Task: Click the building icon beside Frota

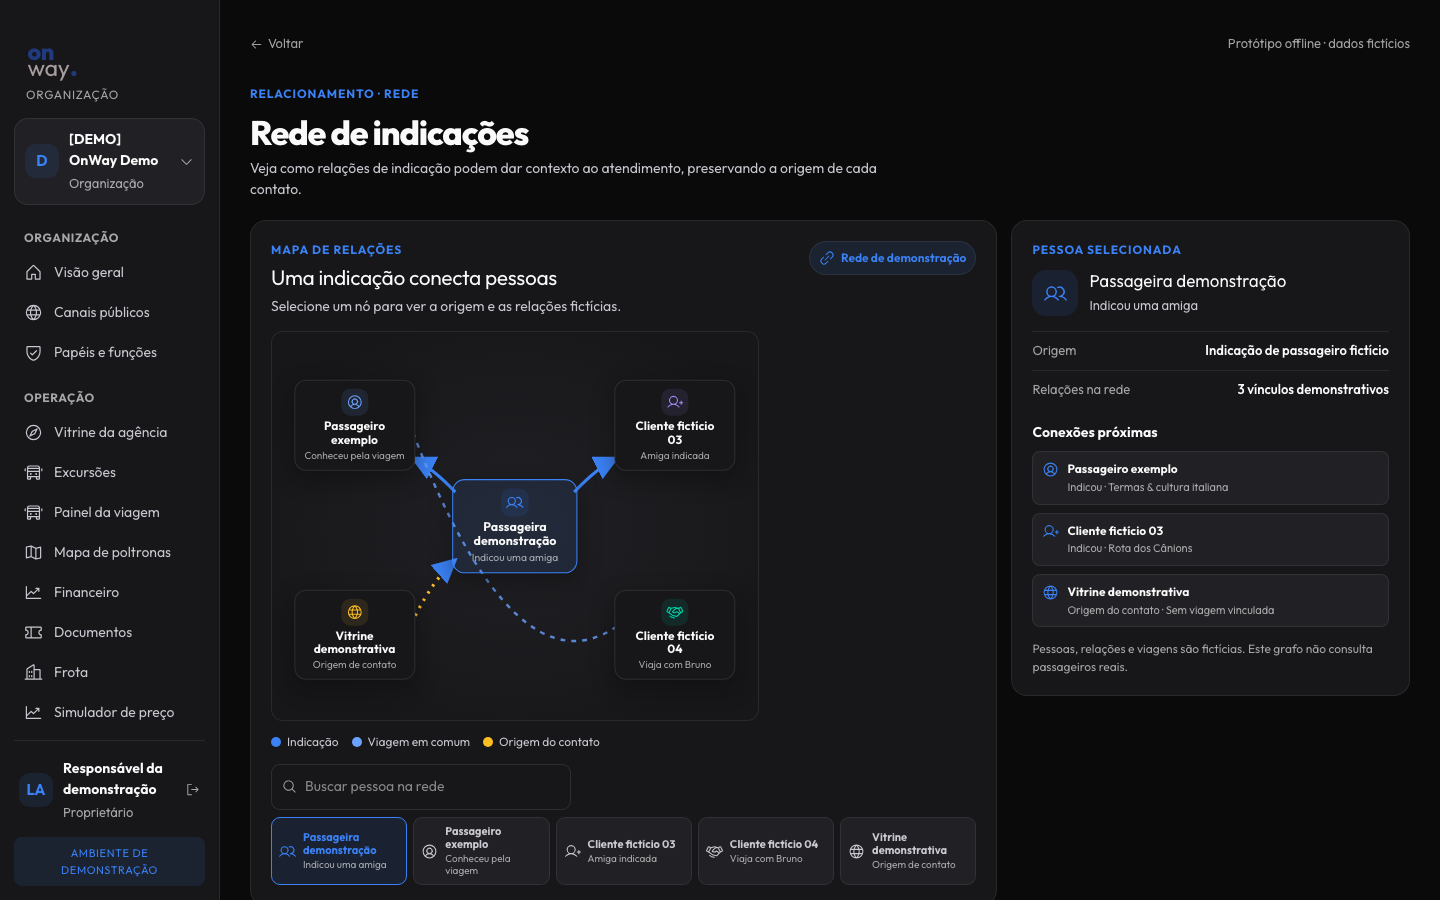Action: (33, 672)
